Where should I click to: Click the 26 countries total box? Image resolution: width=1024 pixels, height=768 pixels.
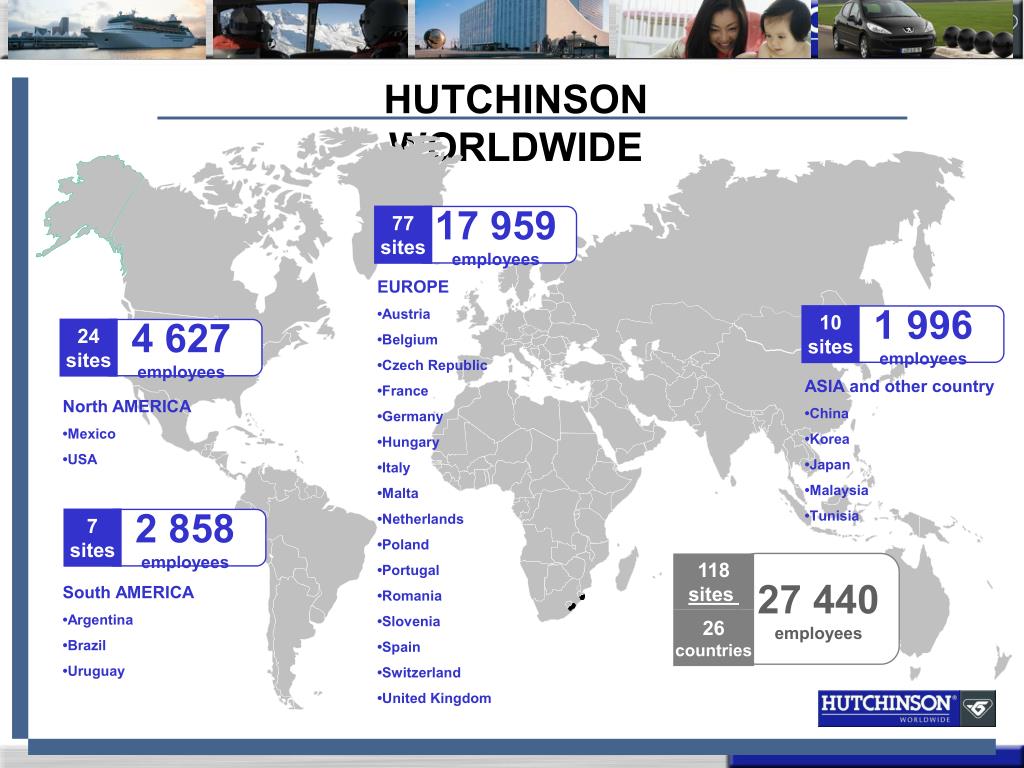[713, 638]
